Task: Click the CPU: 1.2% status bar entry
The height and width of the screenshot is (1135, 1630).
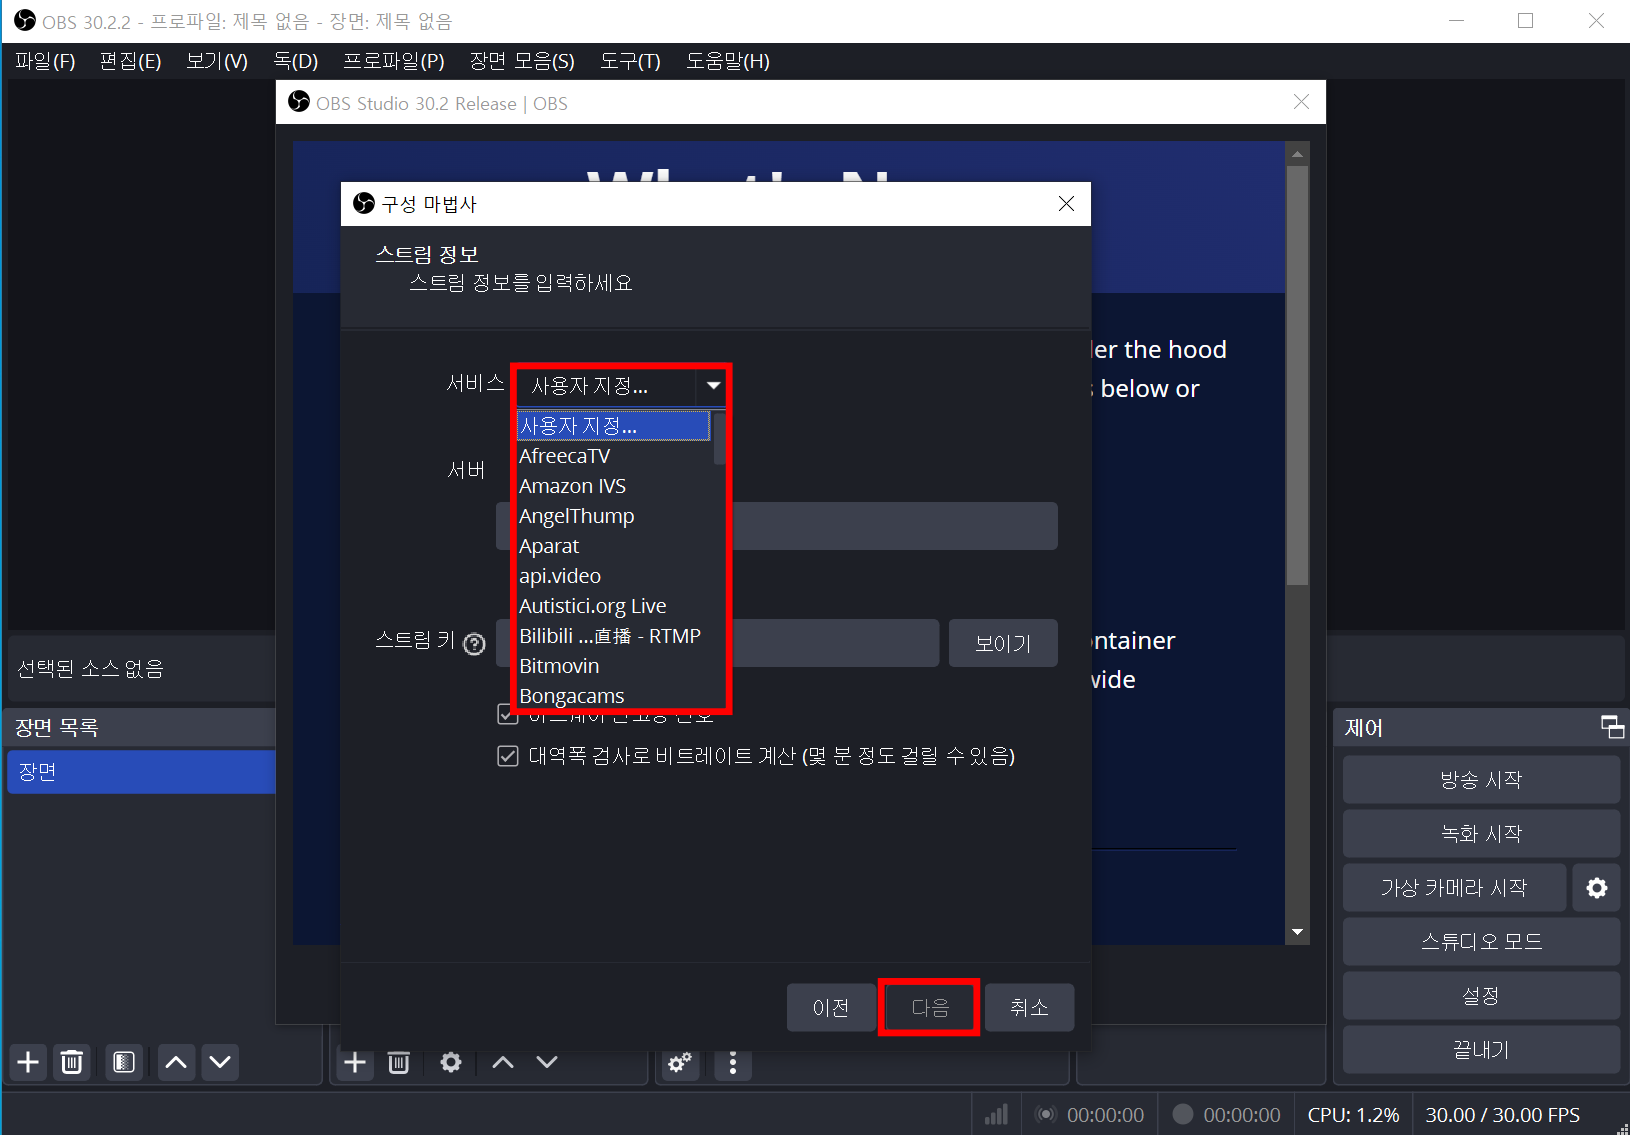Action: [1353, 1115]
